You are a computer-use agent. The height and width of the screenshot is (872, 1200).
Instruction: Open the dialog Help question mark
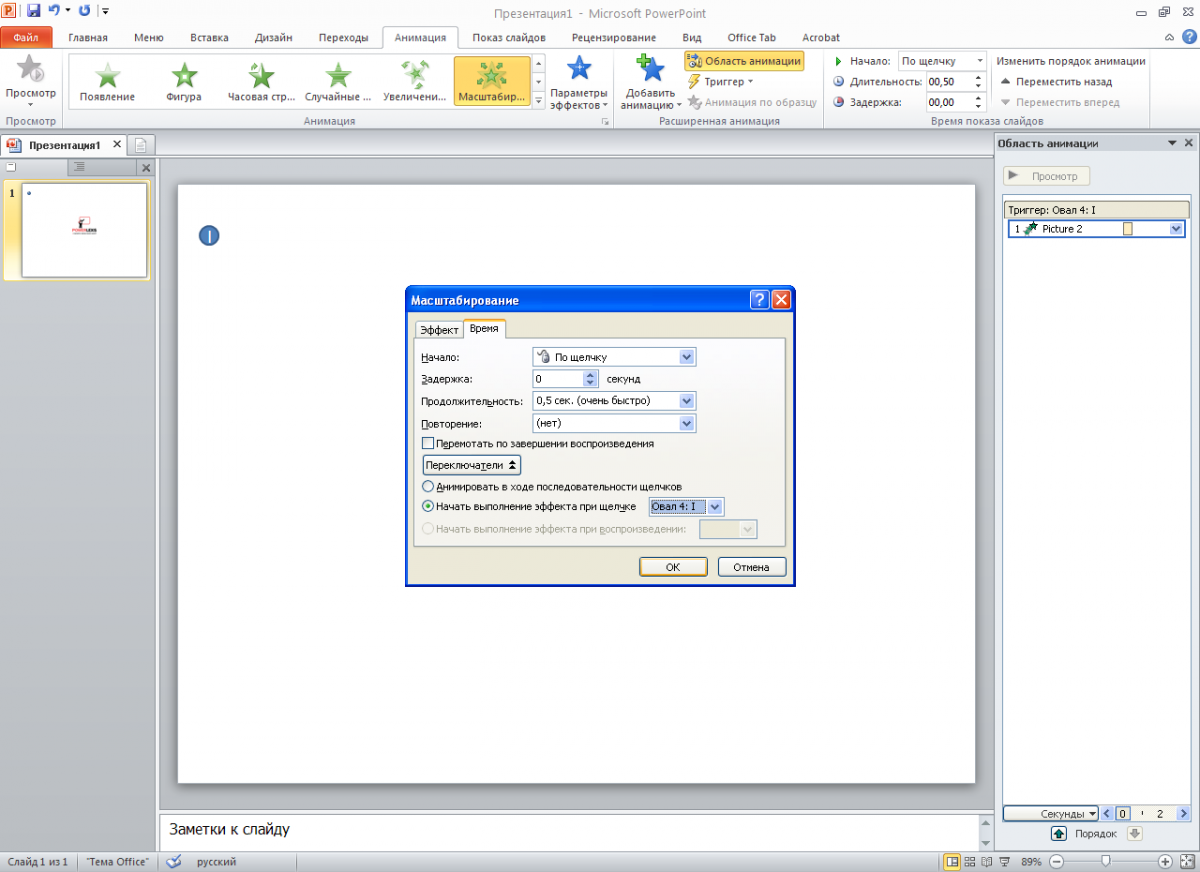(759, 300)
